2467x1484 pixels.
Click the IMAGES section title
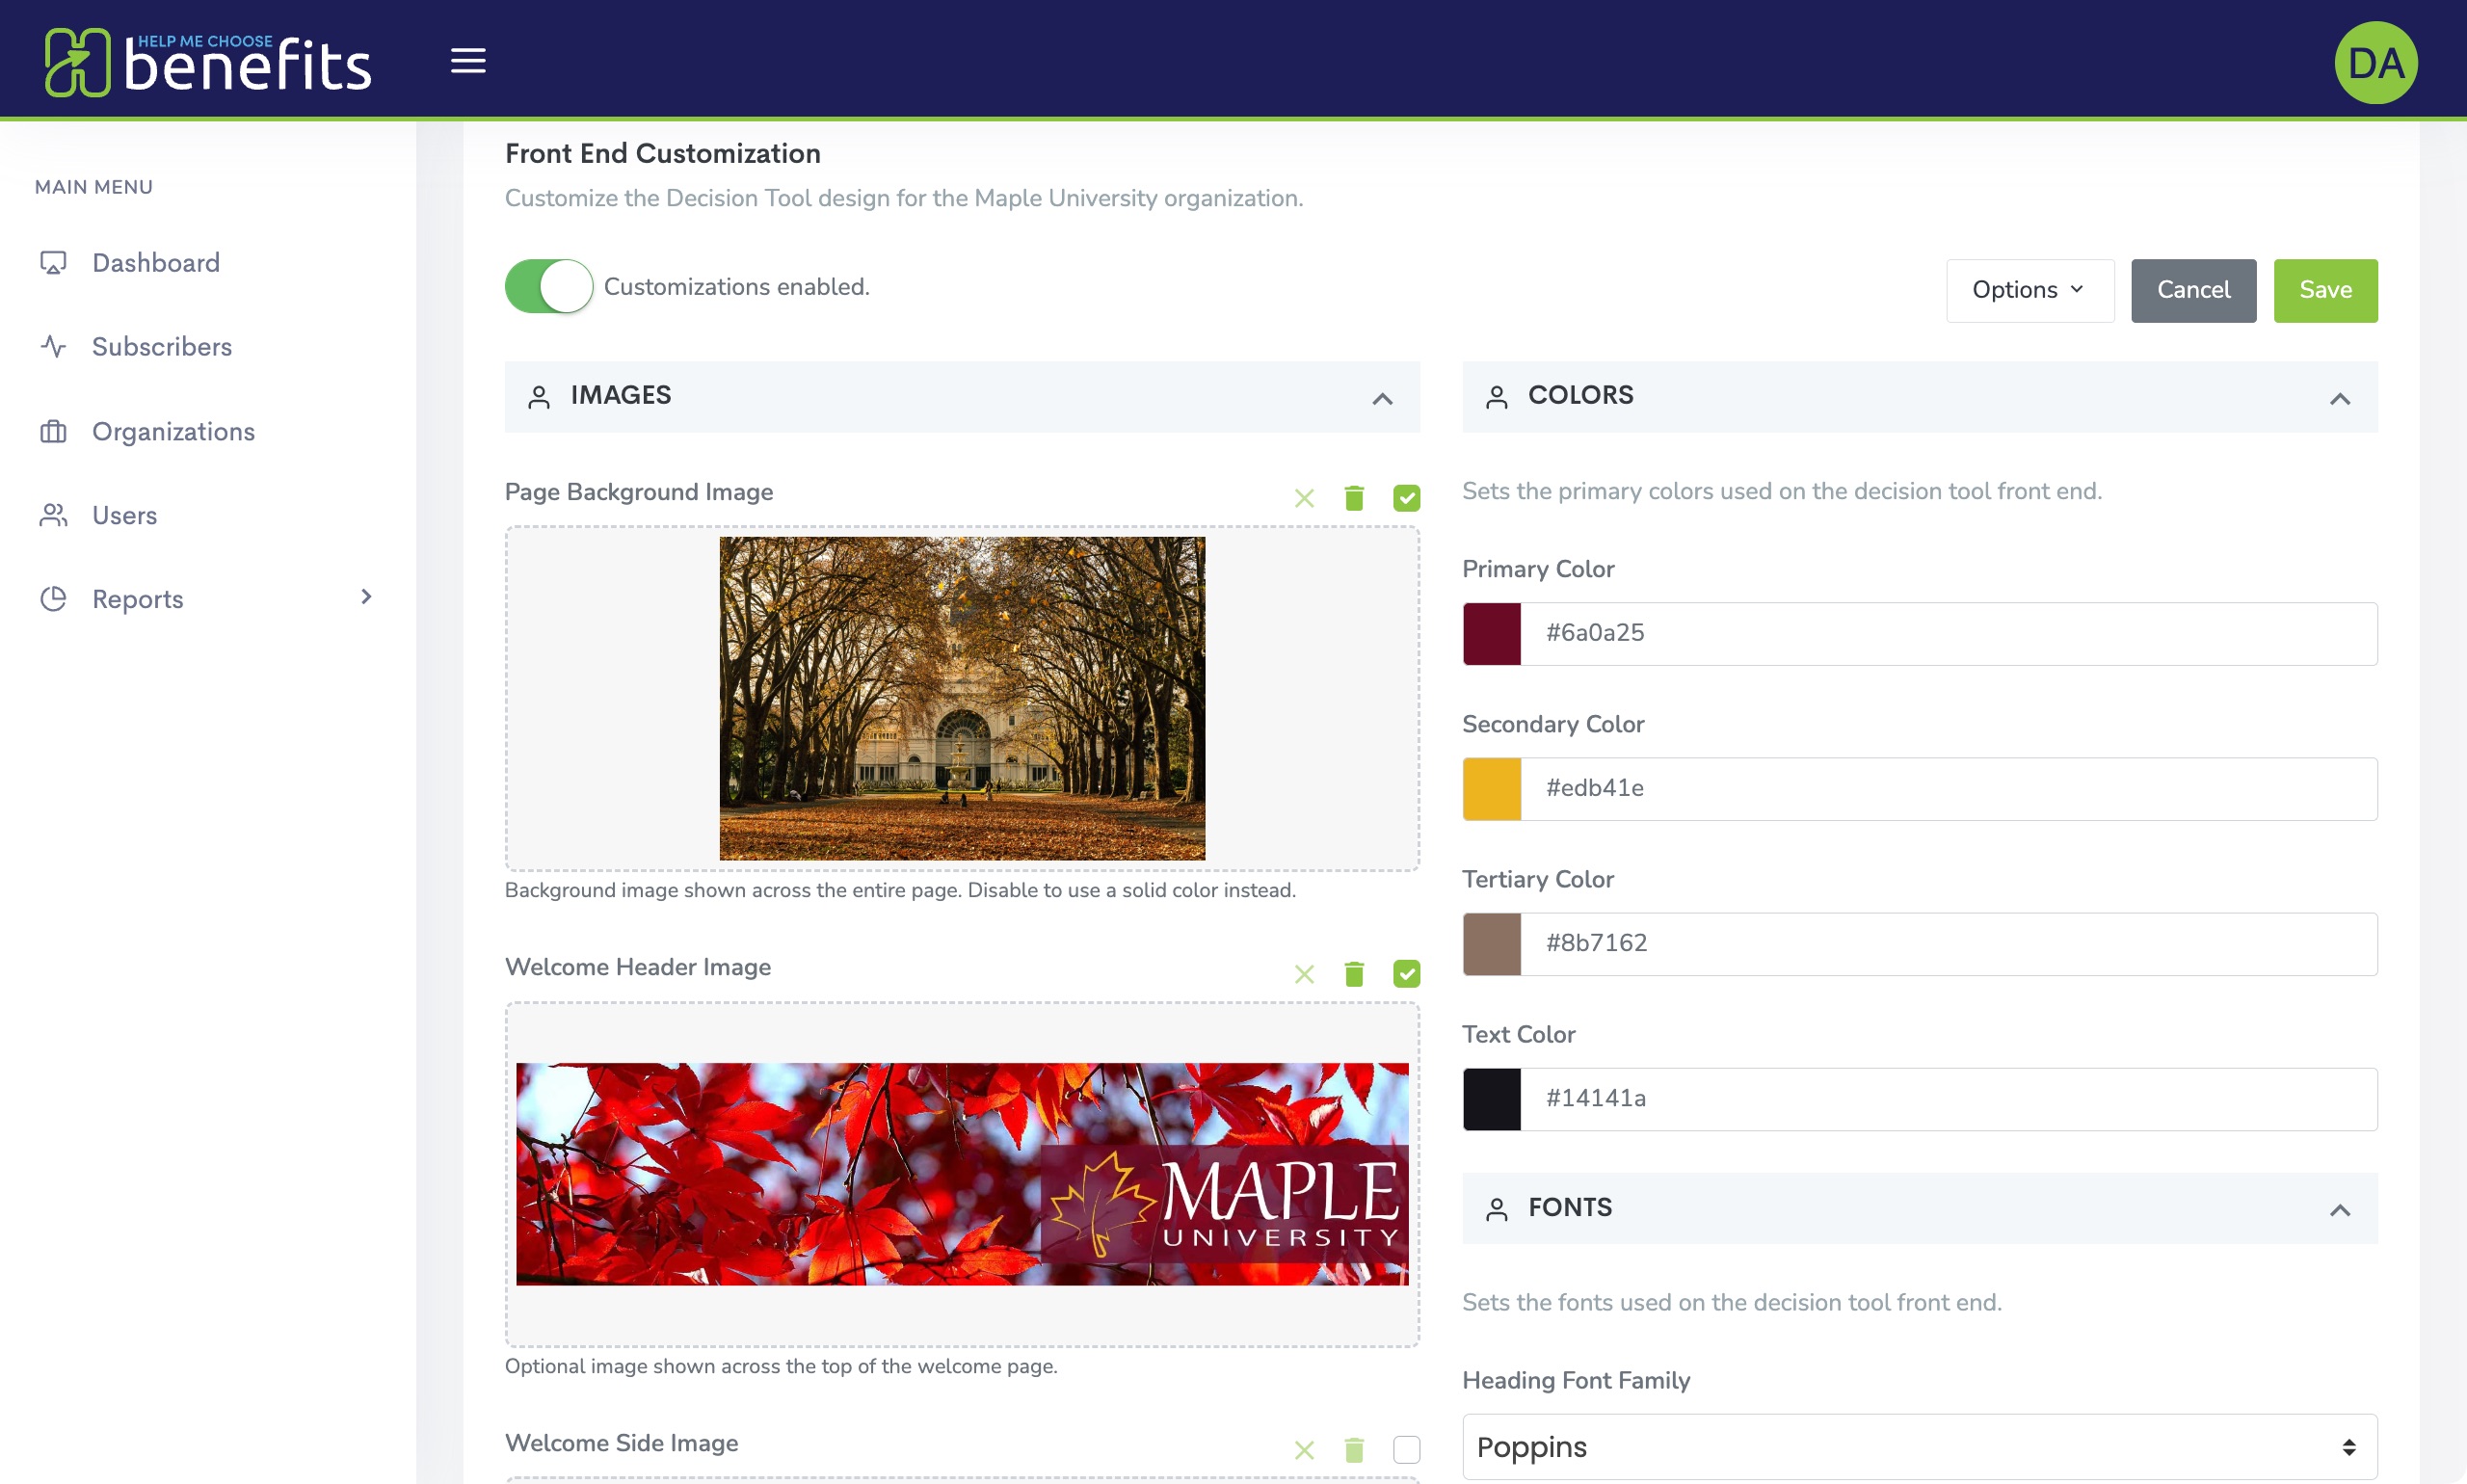(x=621, y=396)
